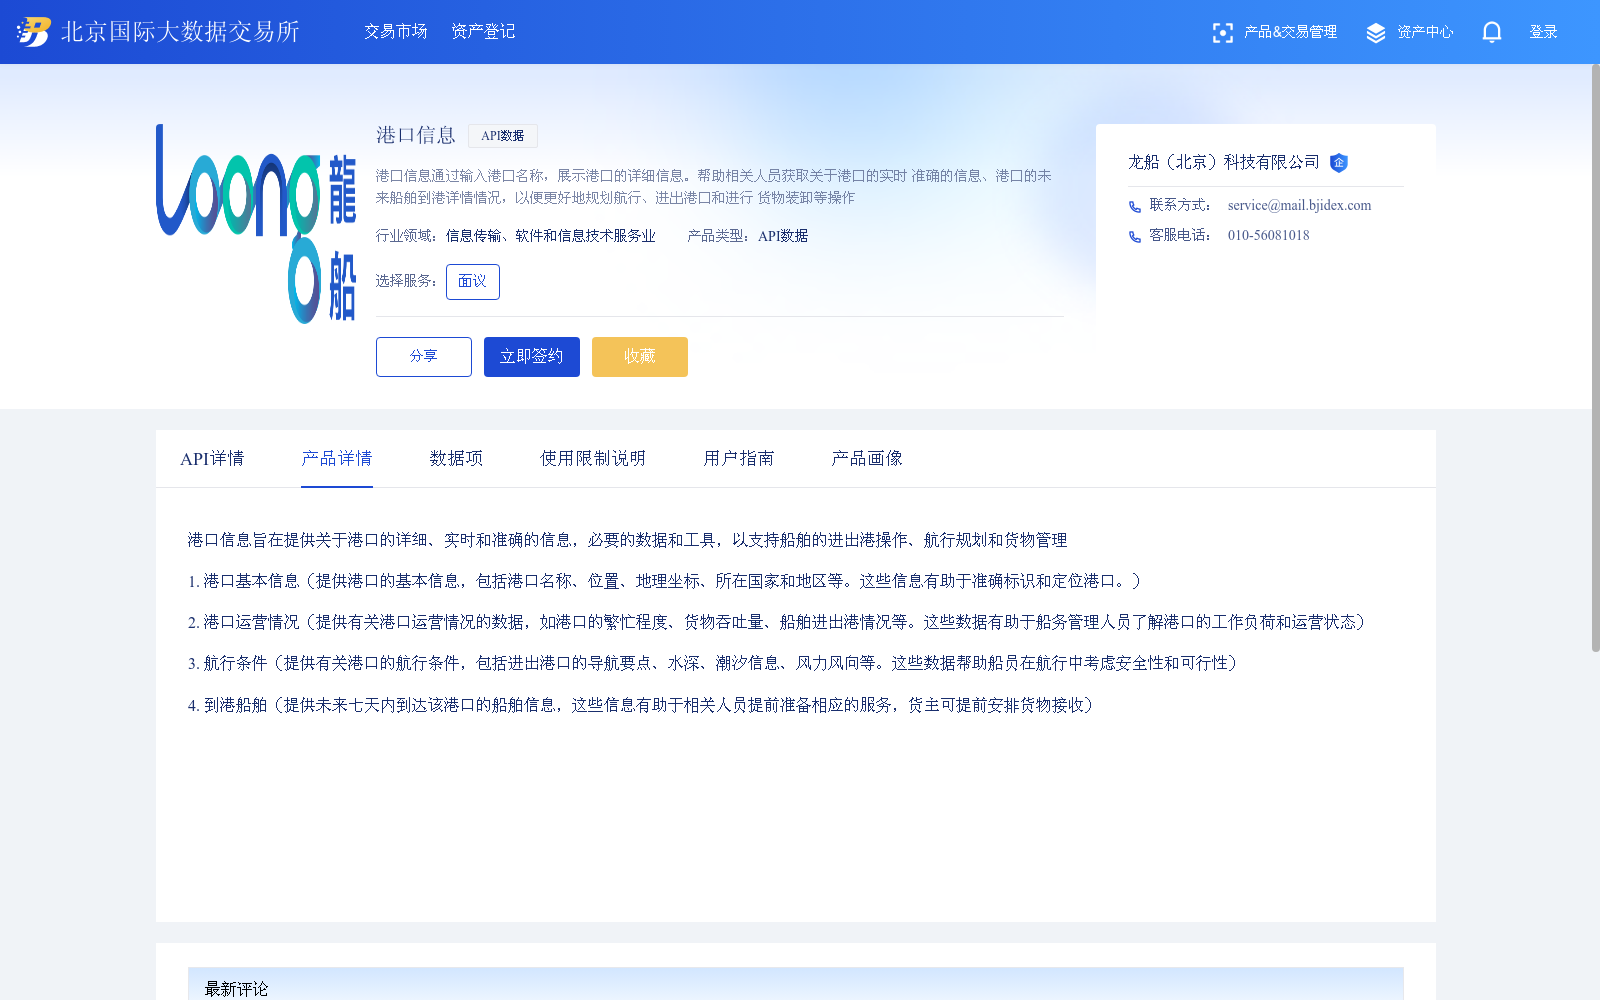Image resolution: width=1600 pixels, height=1000 pixels.
Task: Click the industry value 信息传输、软件和信息技术服务业
Action: tap(551, 236)
